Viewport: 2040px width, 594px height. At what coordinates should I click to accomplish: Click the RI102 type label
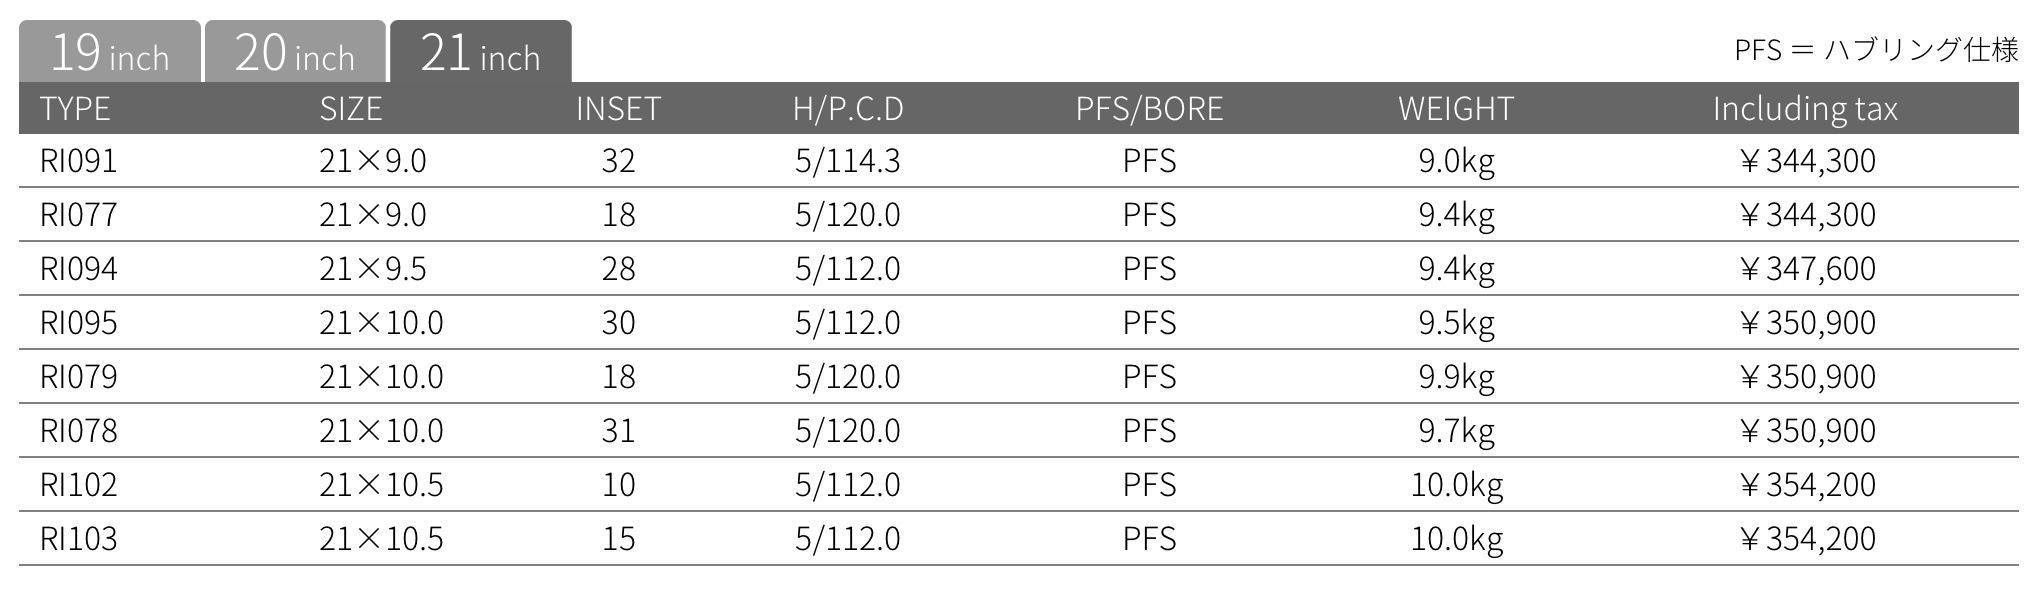click(79, 485)
